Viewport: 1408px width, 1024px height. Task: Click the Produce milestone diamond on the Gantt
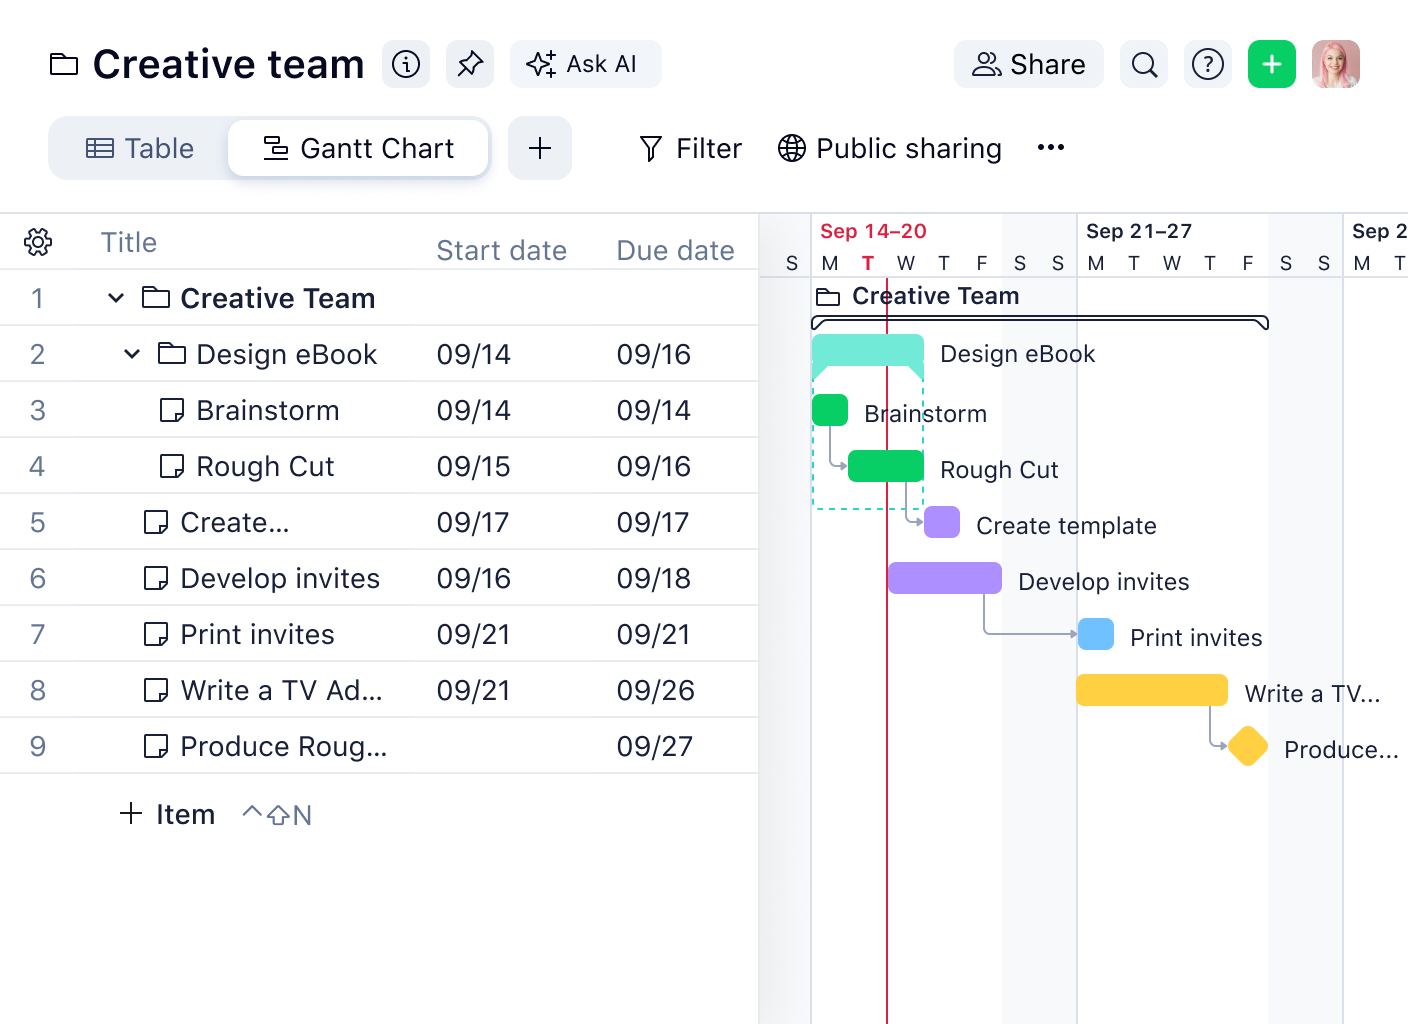(1248, 746)
